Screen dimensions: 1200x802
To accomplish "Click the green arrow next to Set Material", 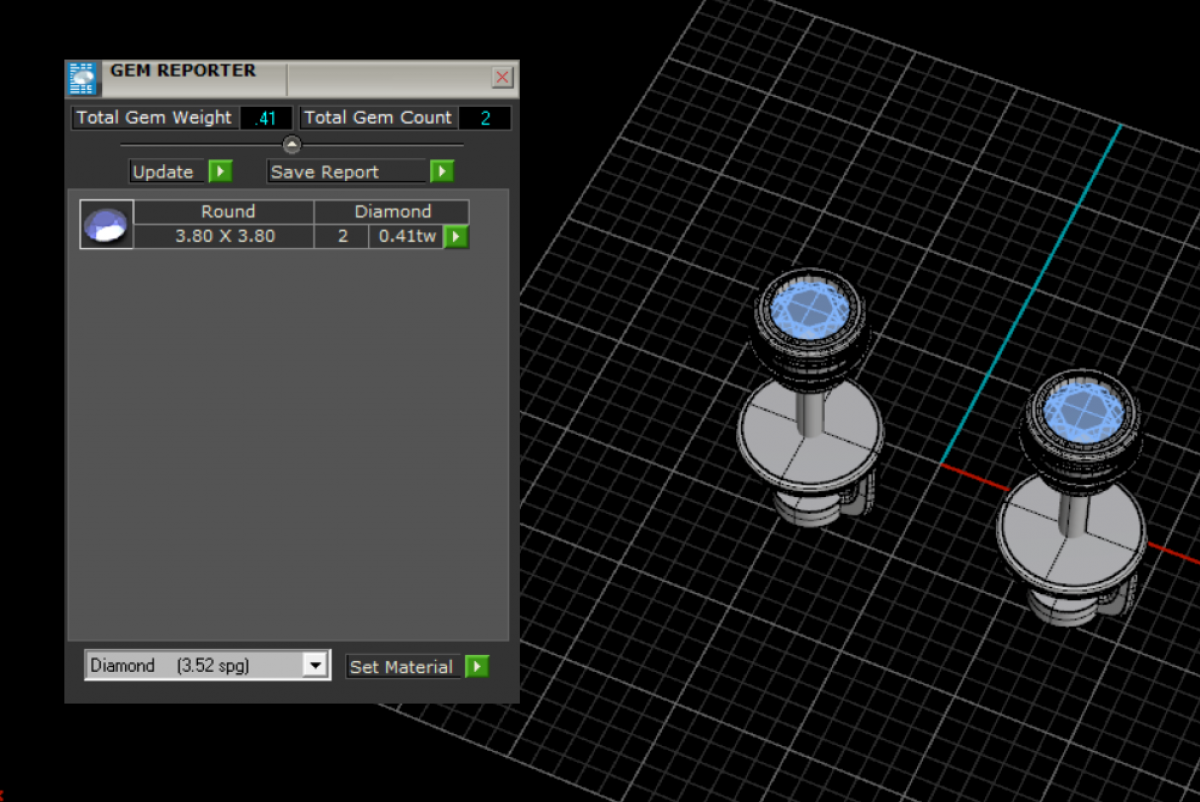I will [x=477, y=666].
